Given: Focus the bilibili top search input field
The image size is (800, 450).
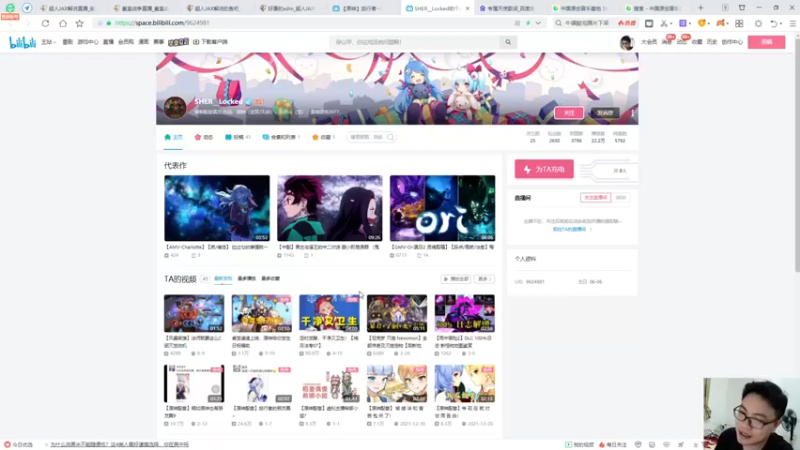Looking at the screenshot, I should [415, 42].
